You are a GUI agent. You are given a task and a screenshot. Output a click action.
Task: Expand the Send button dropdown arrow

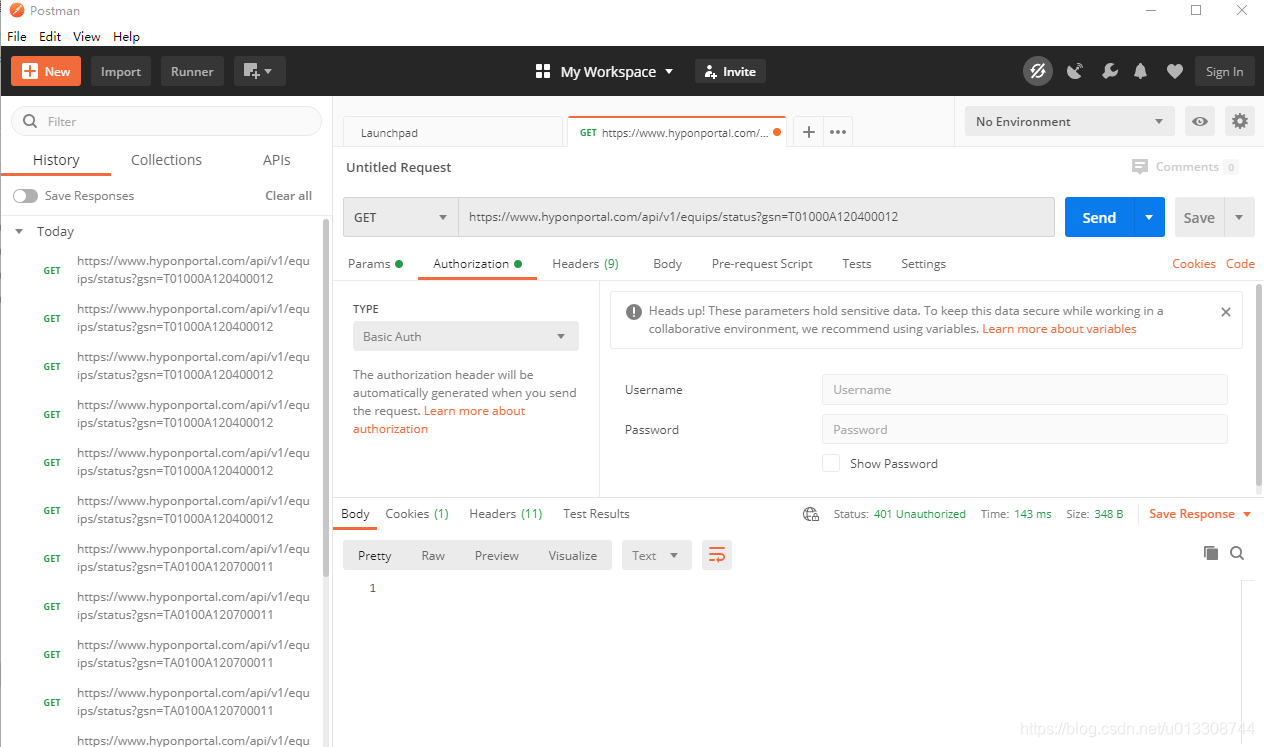[1149, 217]
